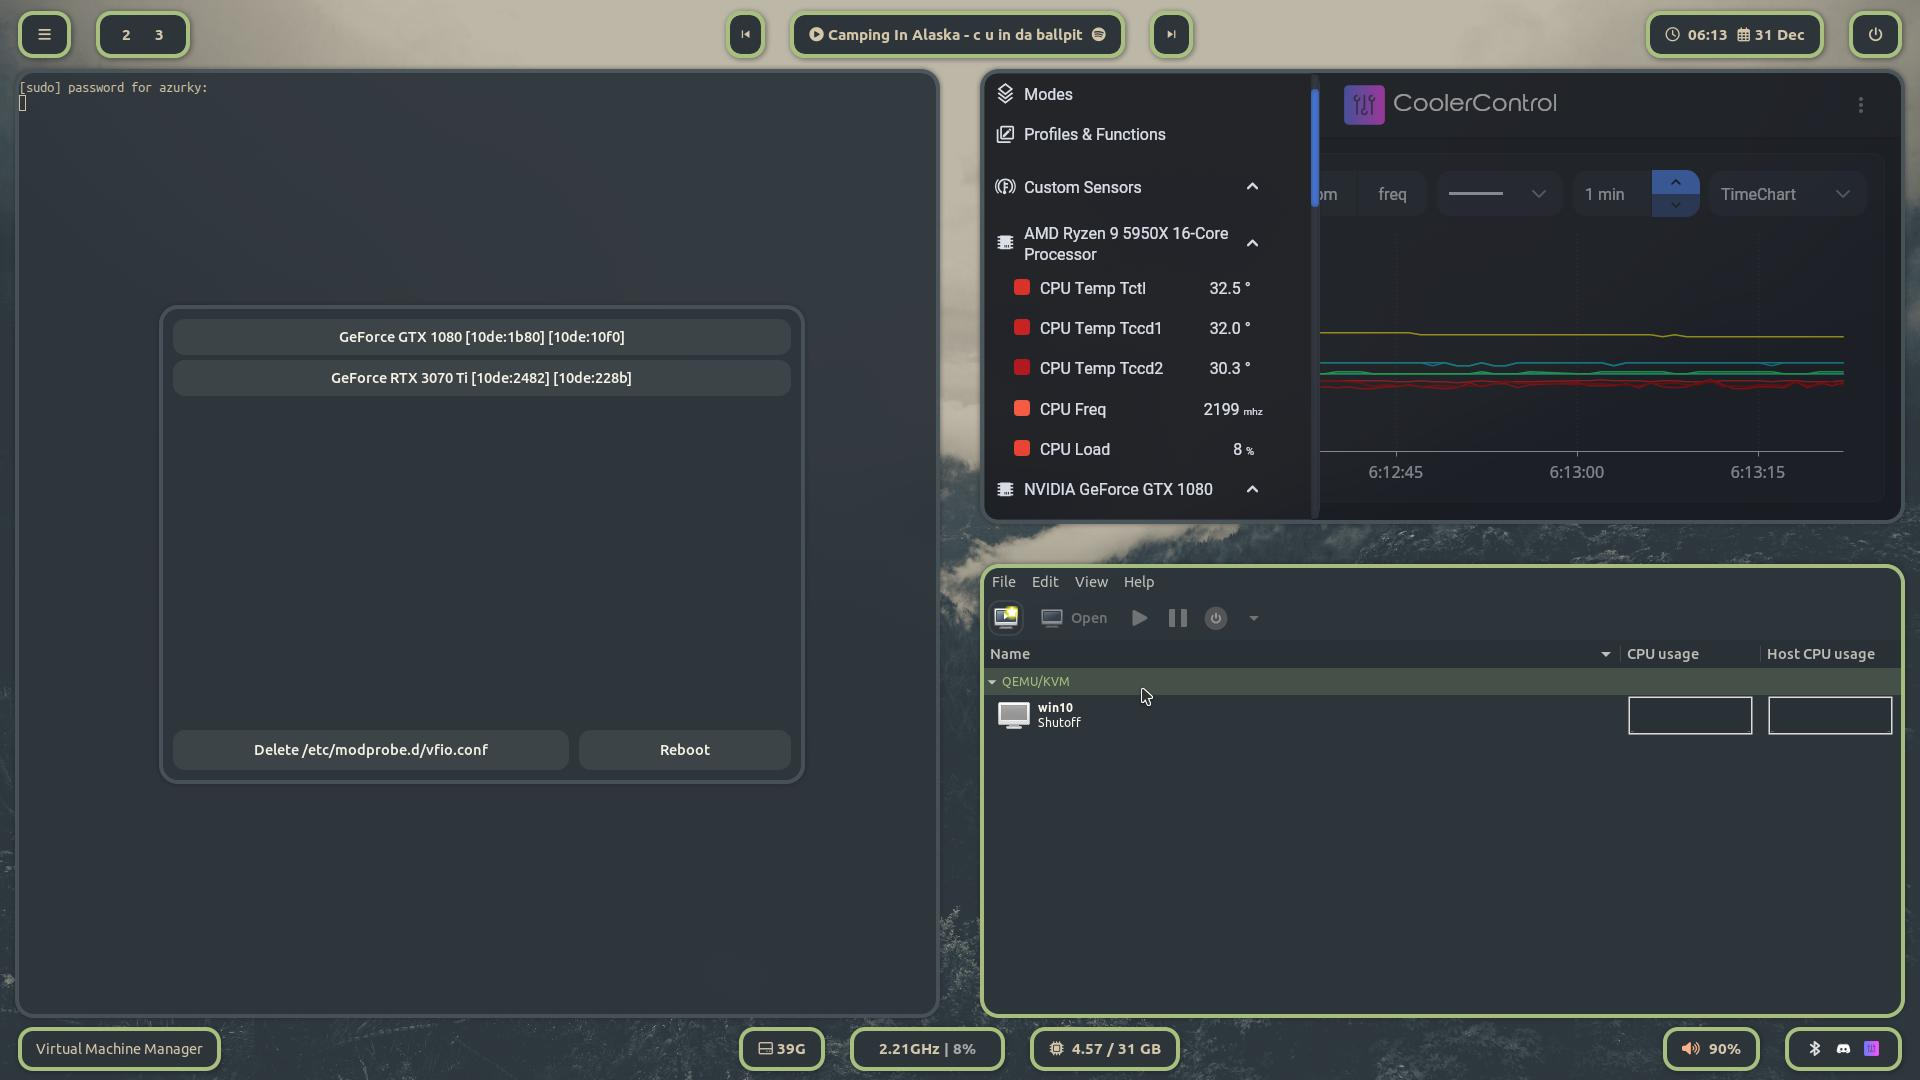Collapse the AMD Ryzen 9 5950X section
The image size is (1920, 1080).
coord(1252,243)
